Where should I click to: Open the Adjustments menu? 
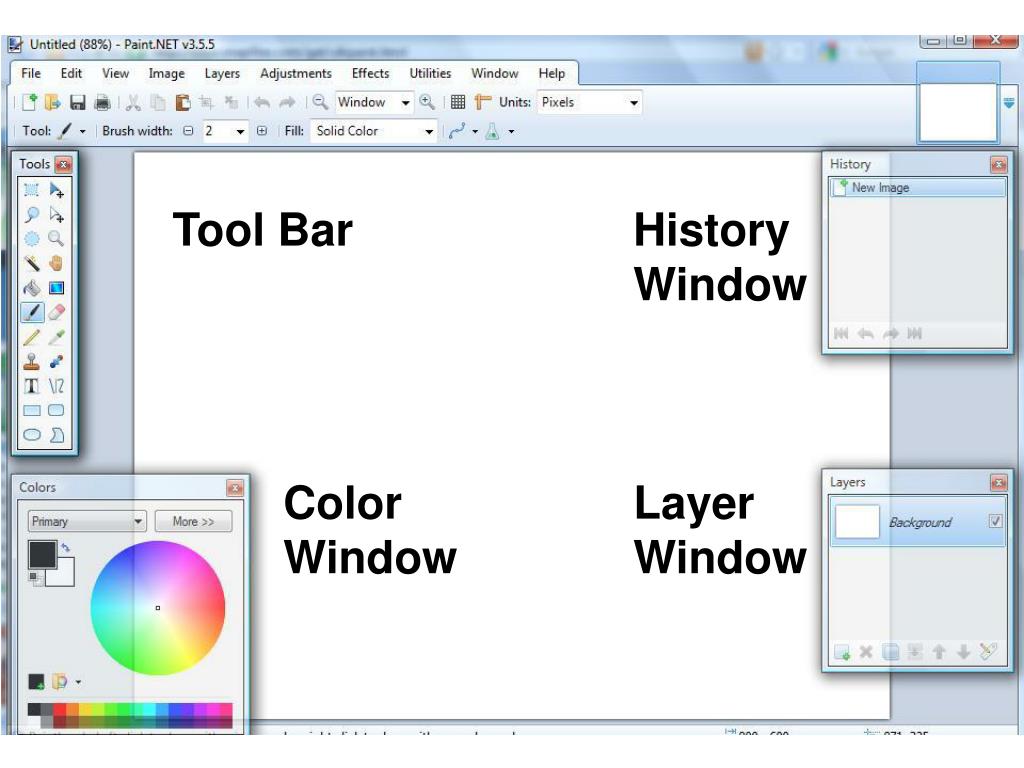tap(296, 73)
